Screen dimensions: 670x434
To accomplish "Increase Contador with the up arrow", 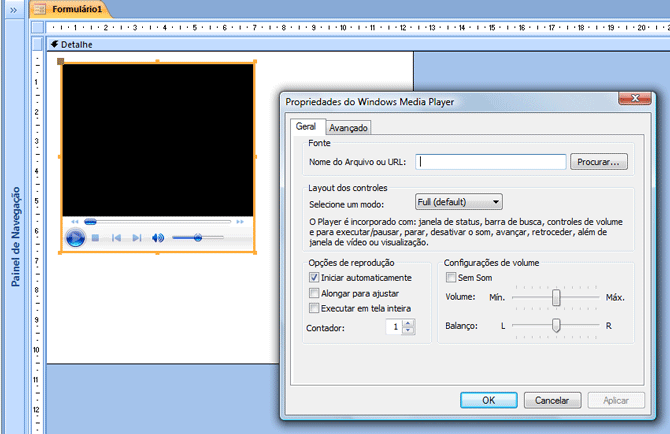I will (x=408, y=323).
